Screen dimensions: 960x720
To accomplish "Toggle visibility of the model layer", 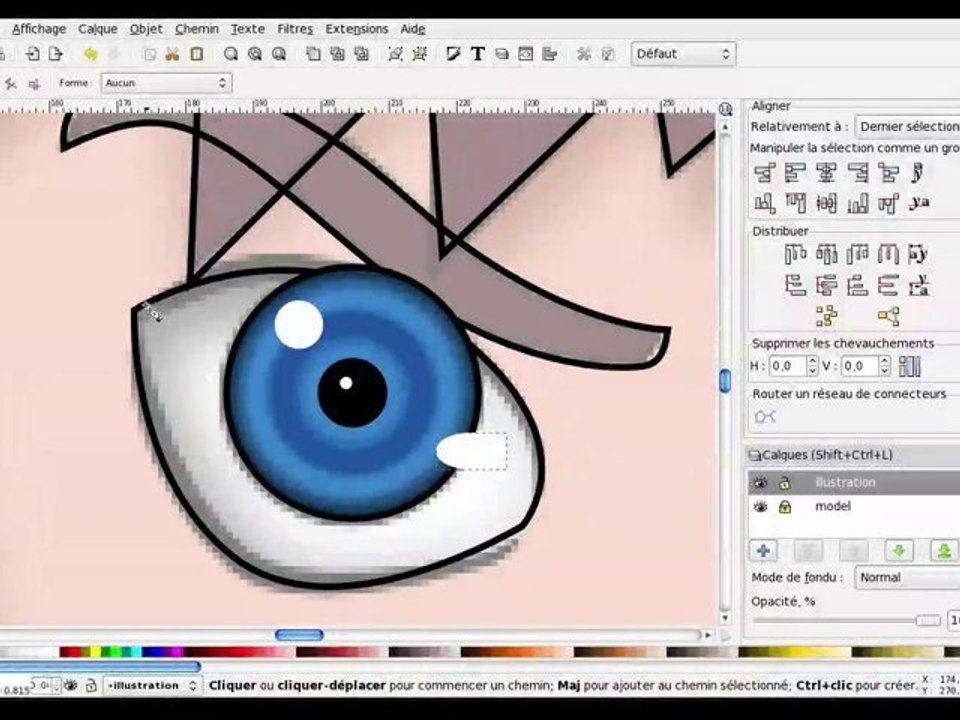I will tap(760, 506).
